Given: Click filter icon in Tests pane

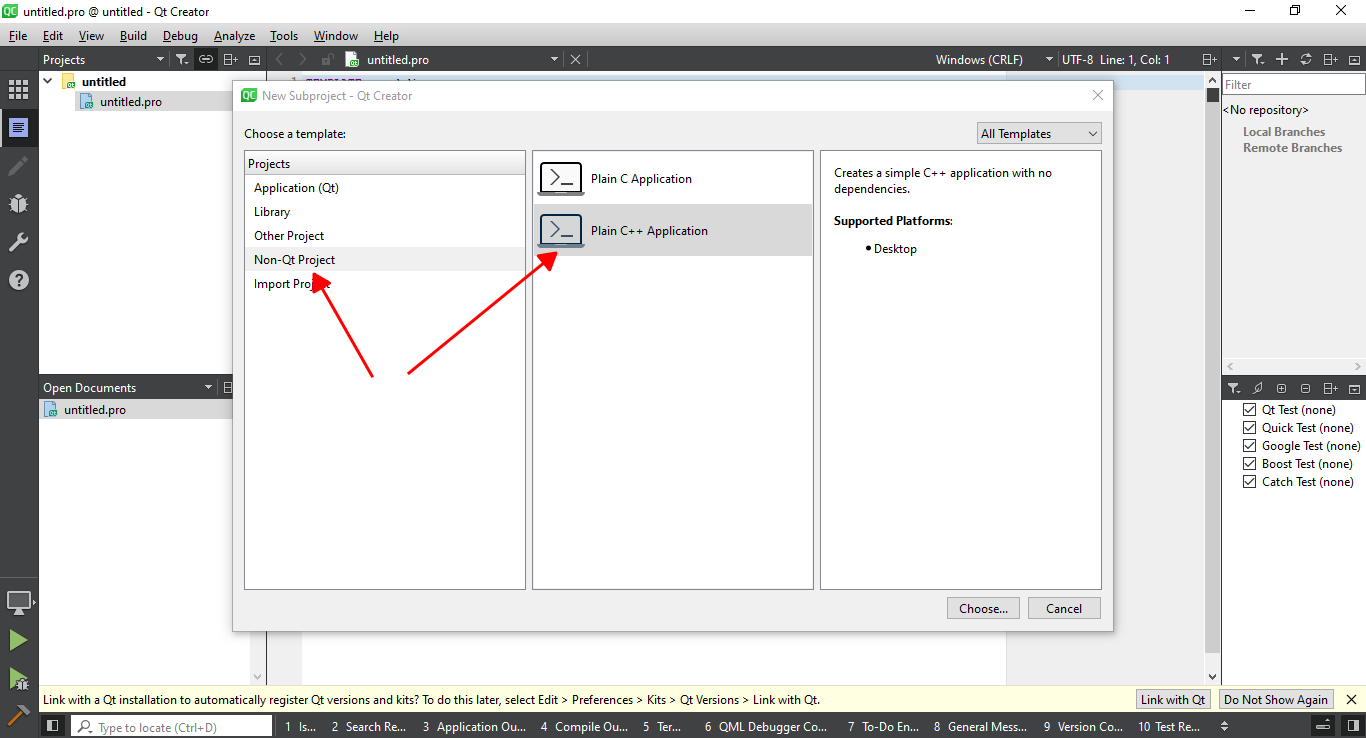Looking at the screenshot, I should click(x=1234, y=388).
